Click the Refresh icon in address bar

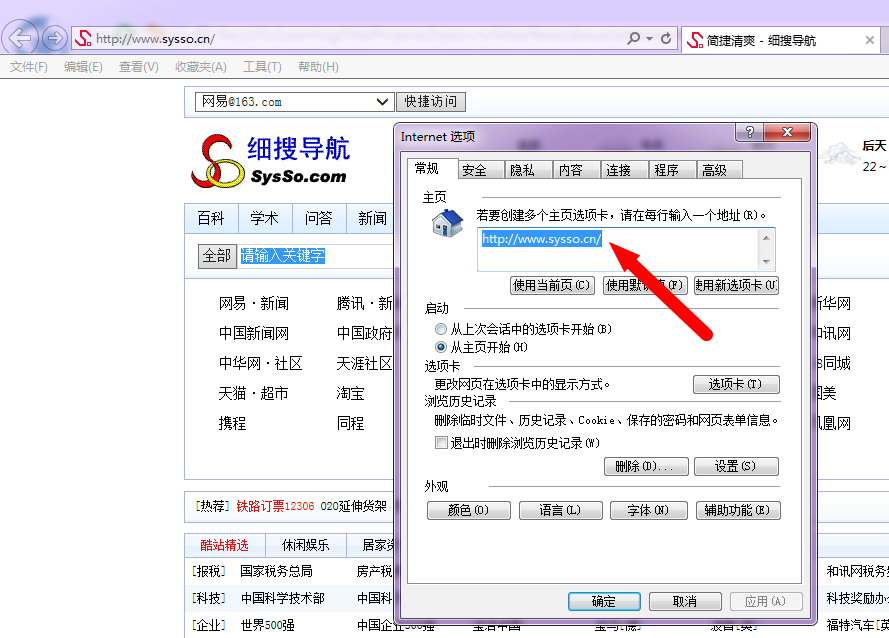(666, 38)
